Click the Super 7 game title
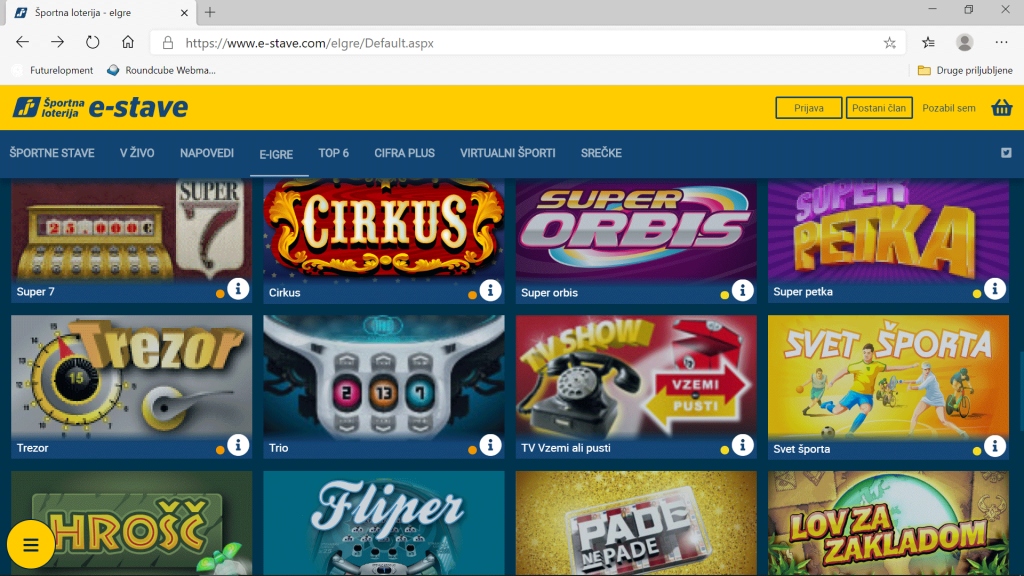Viewport: 1024px width, 576px height. (35, 292)
